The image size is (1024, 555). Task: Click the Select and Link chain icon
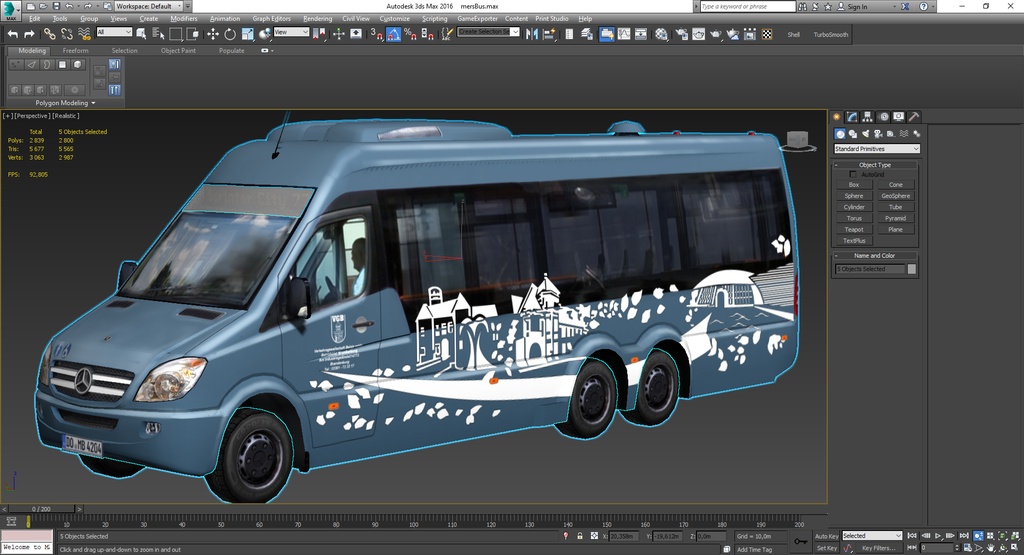pyautogui.click(x=48, y=34)
